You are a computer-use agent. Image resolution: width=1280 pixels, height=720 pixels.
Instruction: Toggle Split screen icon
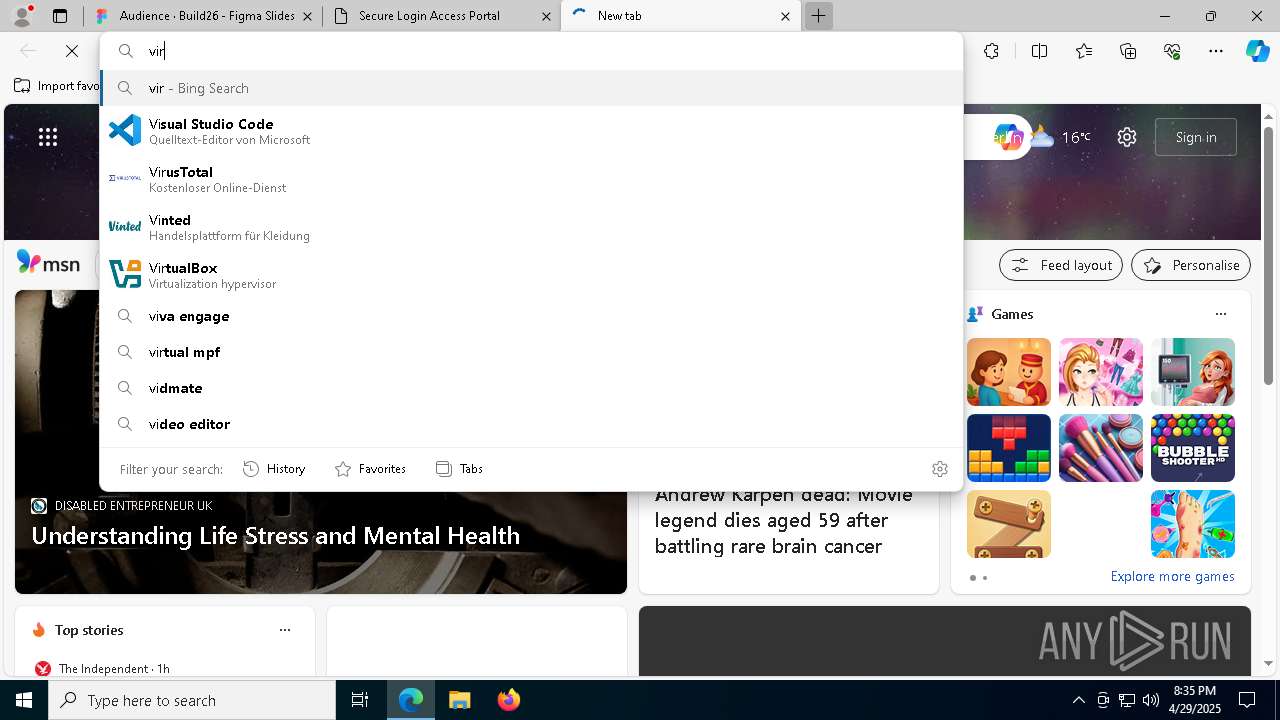tap(1039, 51)
